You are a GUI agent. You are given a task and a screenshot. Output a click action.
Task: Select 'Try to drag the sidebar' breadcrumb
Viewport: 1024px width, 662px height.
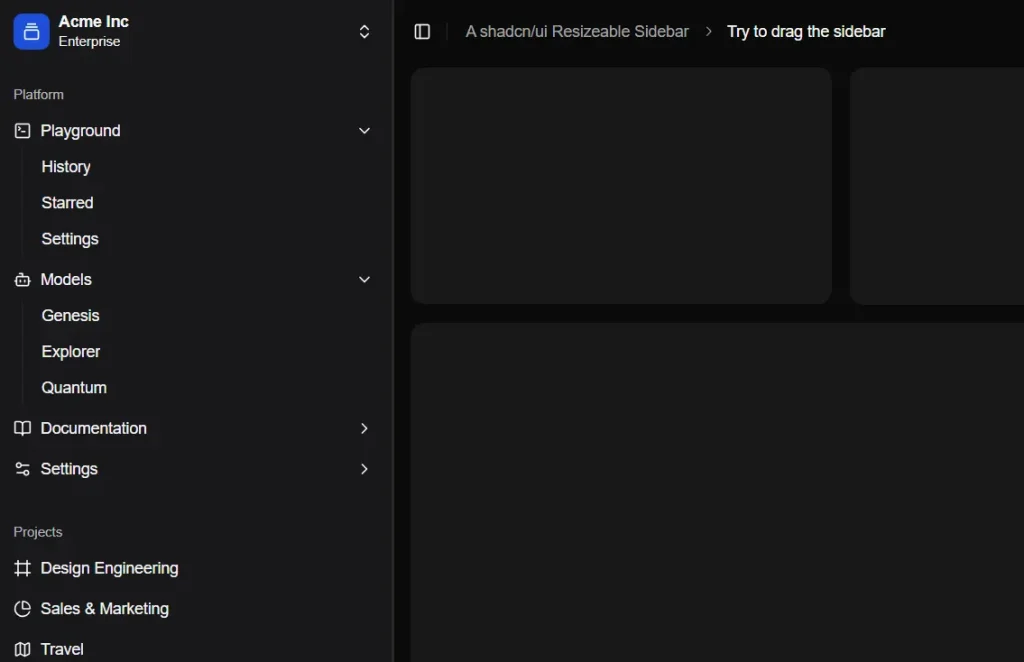(x=806, y=31)
